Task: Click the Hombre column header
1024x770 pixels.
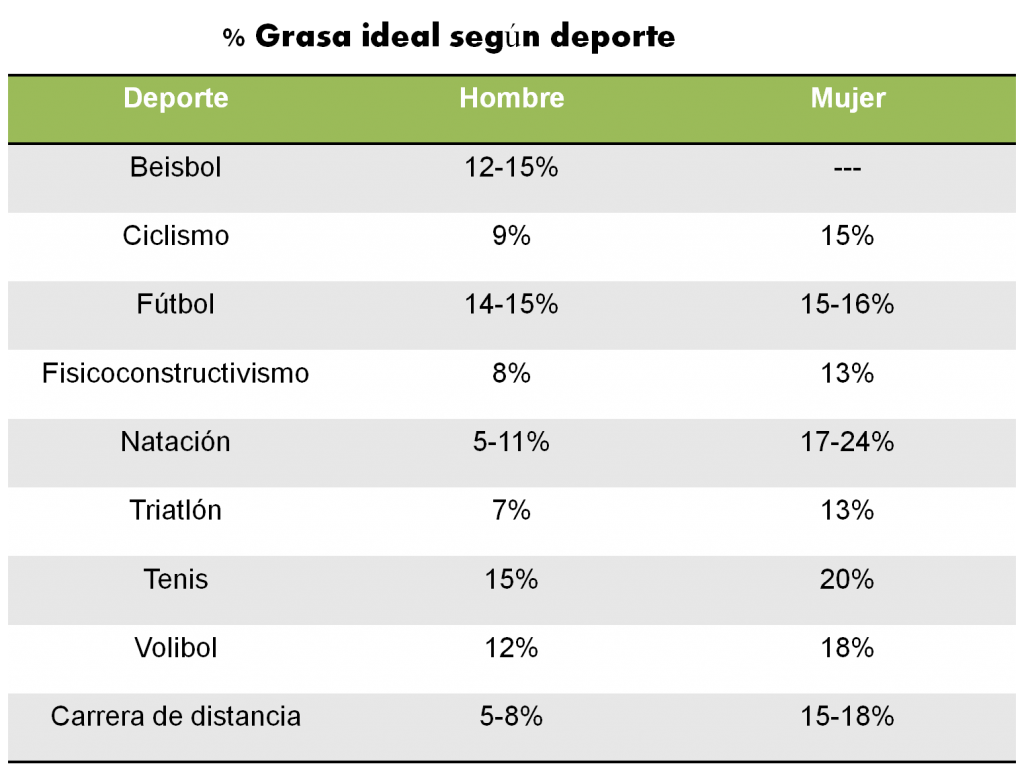Action: (x=511, y=98)
